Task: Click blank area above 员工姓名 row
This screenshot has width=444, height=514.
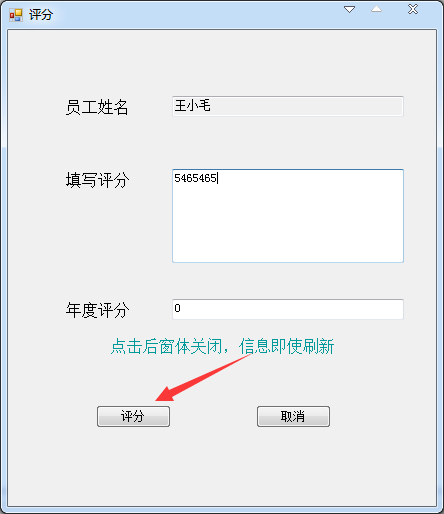Action: [222, 63]
